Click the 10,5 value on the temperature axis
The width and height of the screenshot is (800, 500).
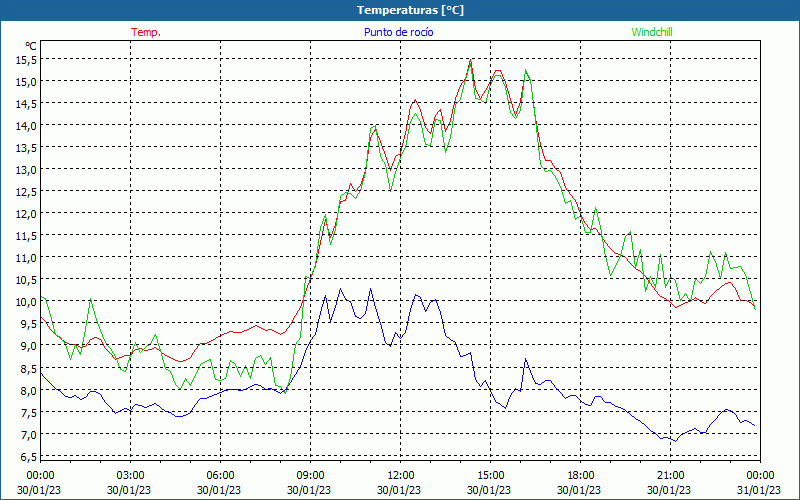(x=27, y=280)
